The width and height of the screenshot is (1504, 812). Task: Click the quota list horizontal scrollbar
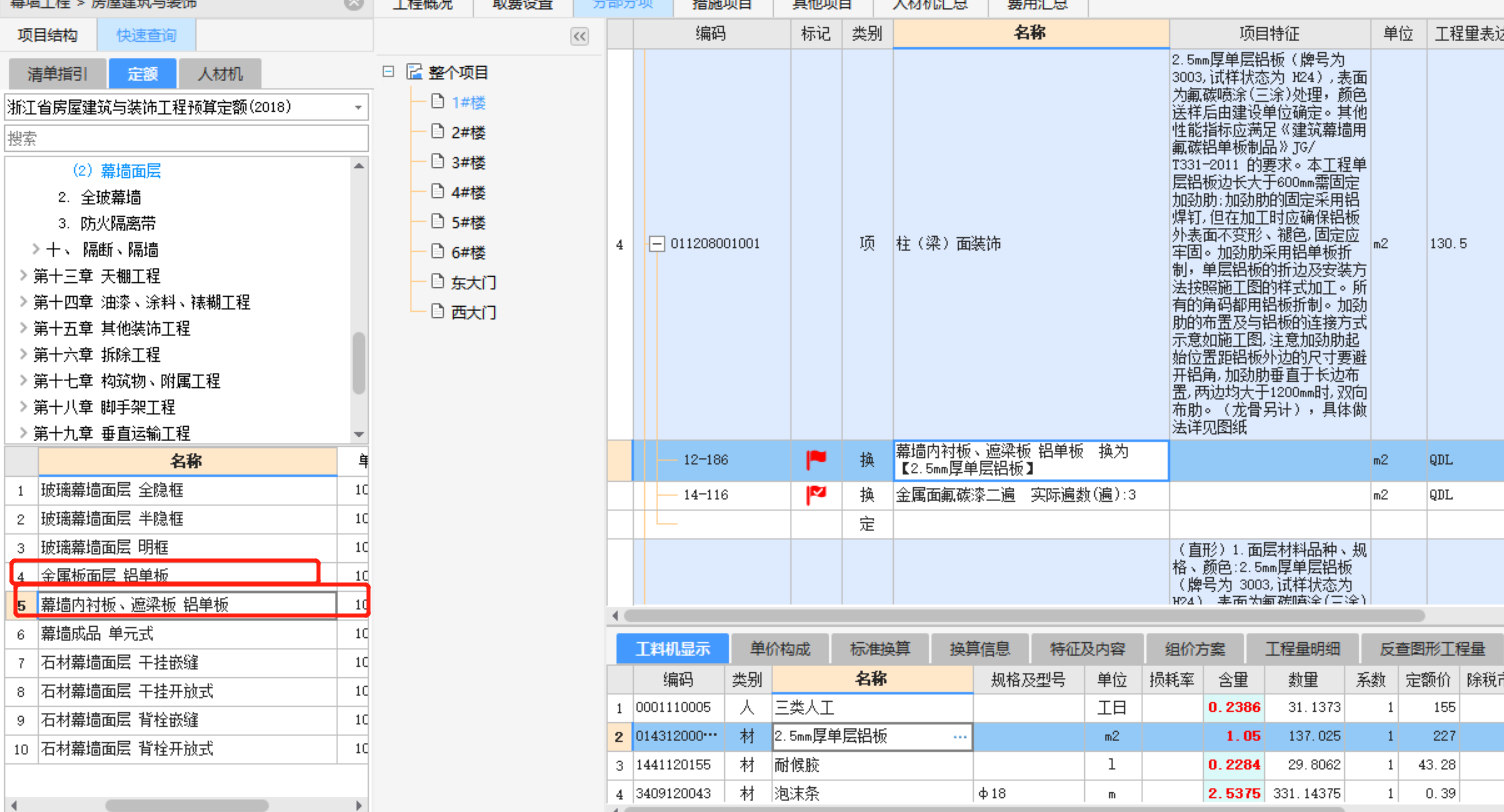pos(187,805)
